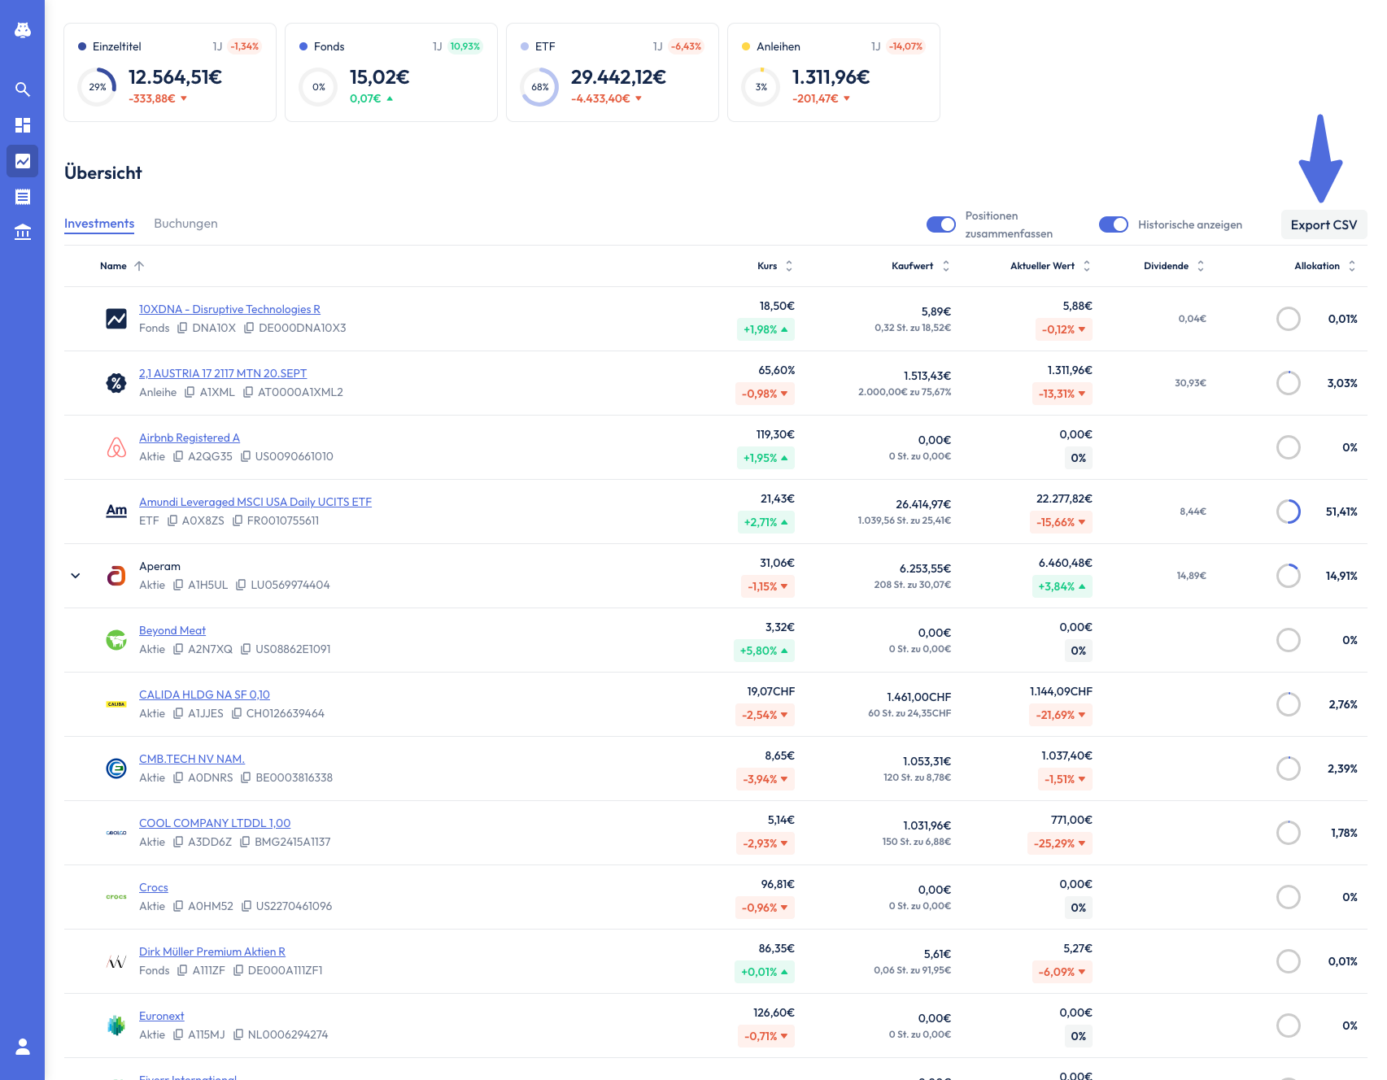Select the Fonds summary card

pyautogui.click(x=391, y=73)
